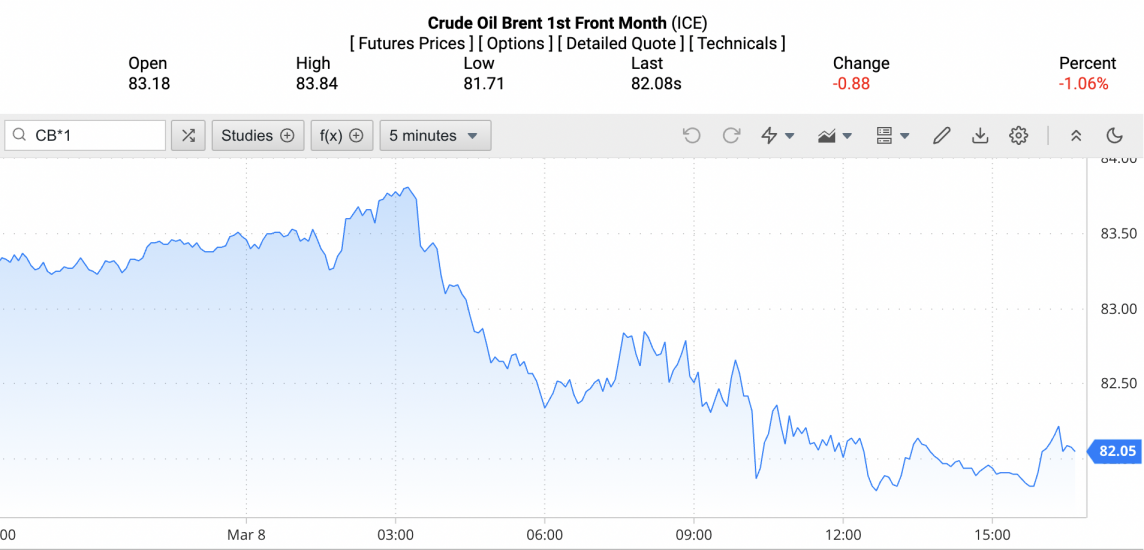The image size is (1144, 550).
Task: Click the CB*1 symbol search field
Action: 95,136
